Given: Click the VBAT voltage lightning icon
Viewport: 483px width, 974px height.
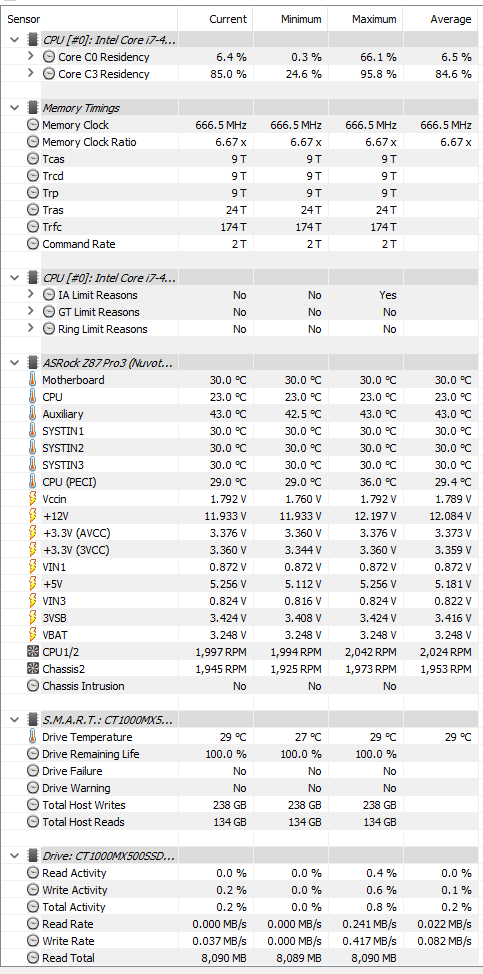Looking at the screenshot, I should (33, 634).
